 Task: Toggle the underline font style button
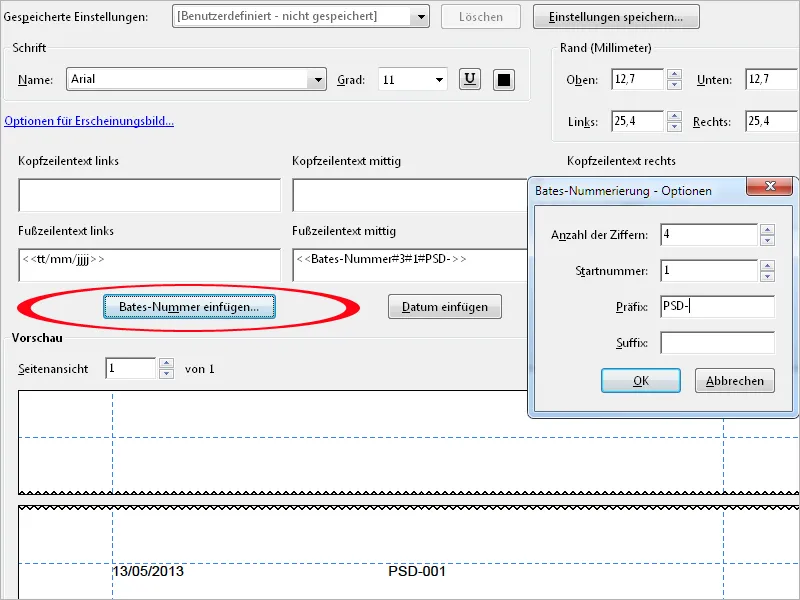pos(469,80)
